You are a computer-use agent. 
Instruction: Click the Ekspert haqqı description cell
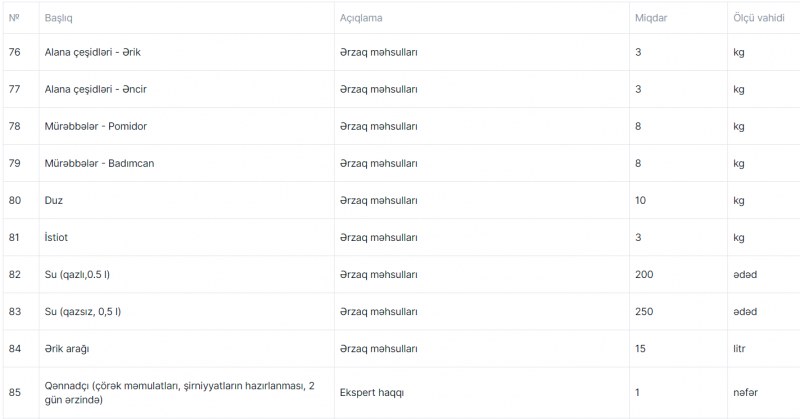click(x=371, y=392)
